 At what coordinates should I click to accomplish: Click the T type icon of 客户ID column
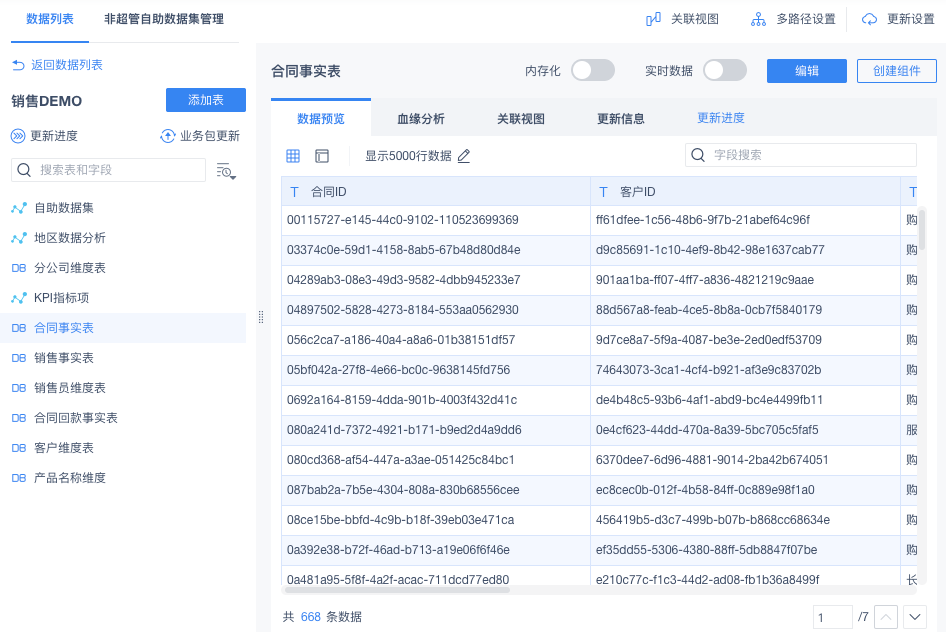point(603,192)
